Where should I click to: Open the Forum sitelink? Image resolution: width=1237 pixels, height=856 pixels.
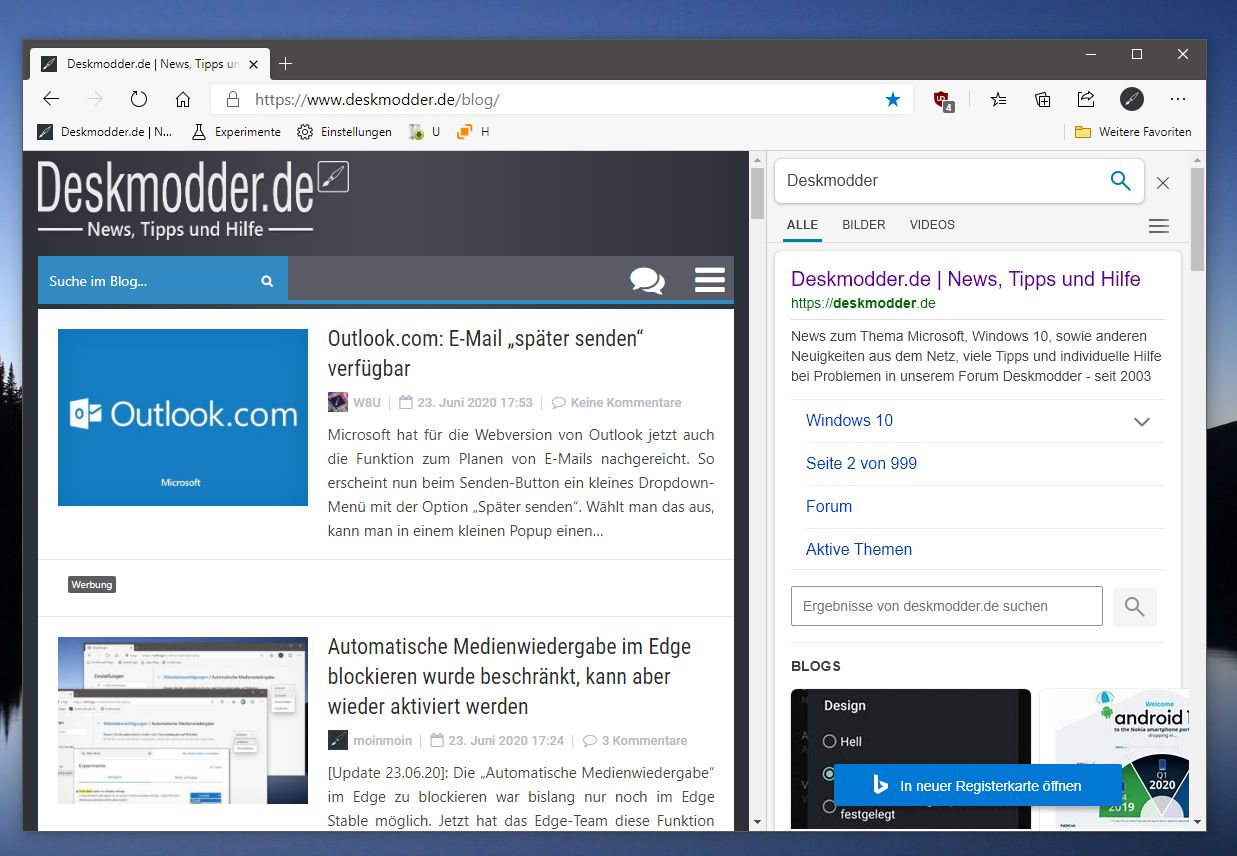click(829, 507)
